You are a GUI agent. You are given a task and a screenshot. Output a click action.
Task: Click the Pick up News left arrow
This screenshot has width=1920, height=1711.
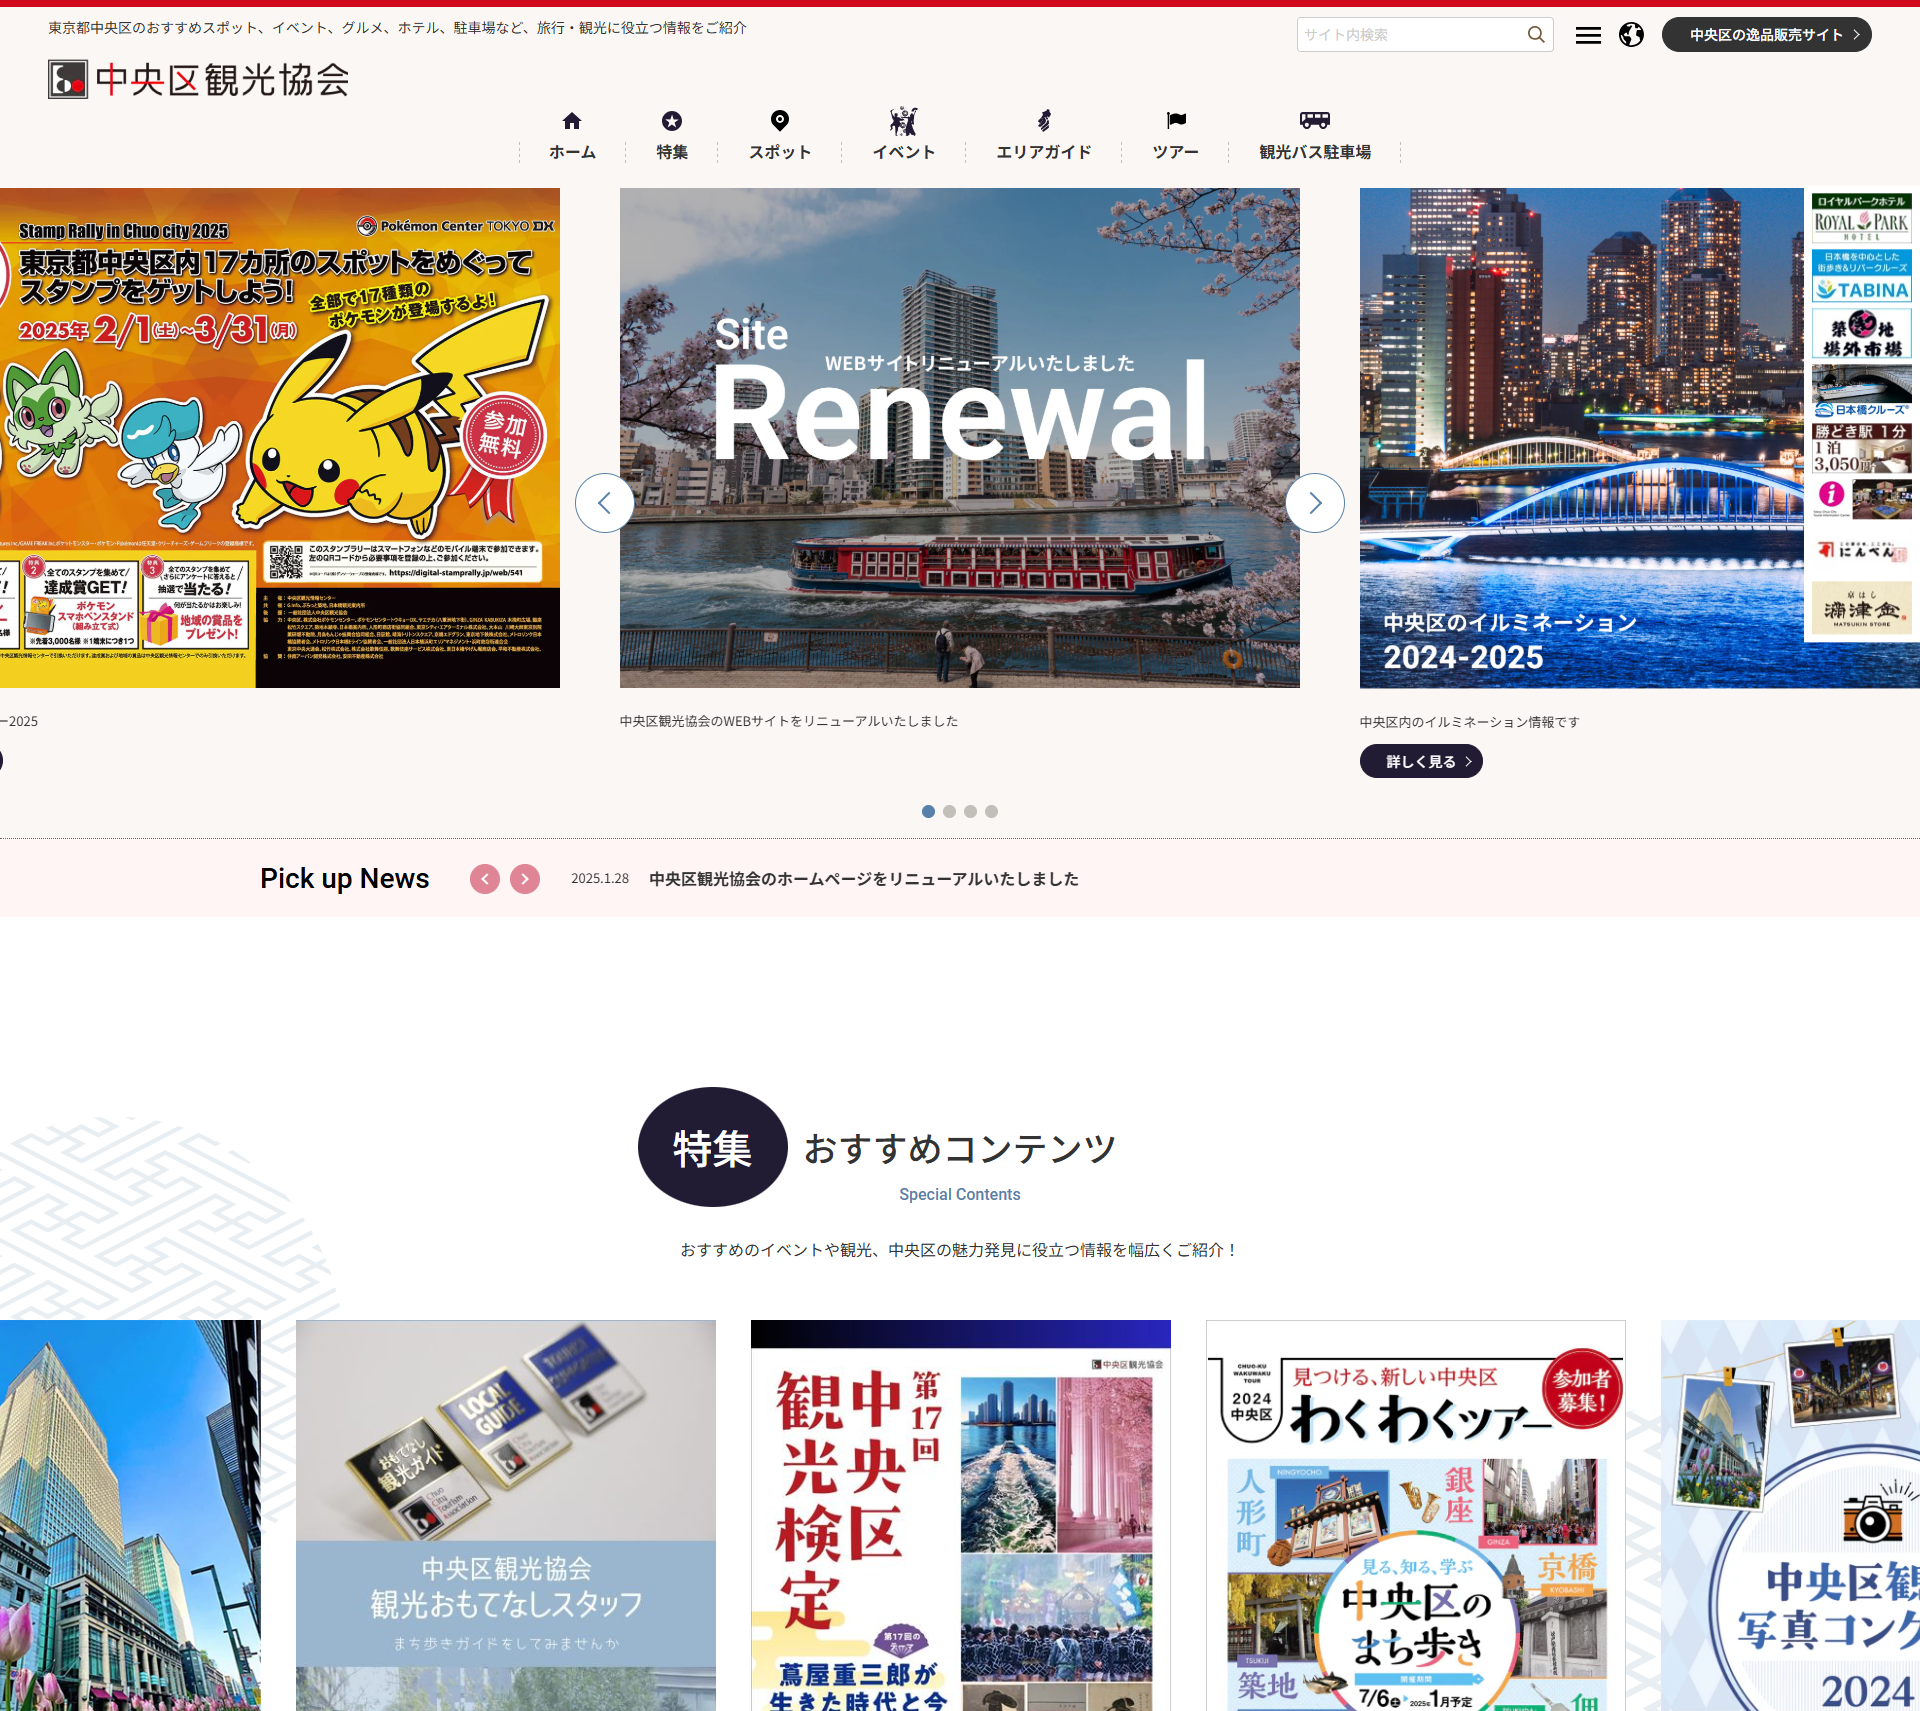484,877
